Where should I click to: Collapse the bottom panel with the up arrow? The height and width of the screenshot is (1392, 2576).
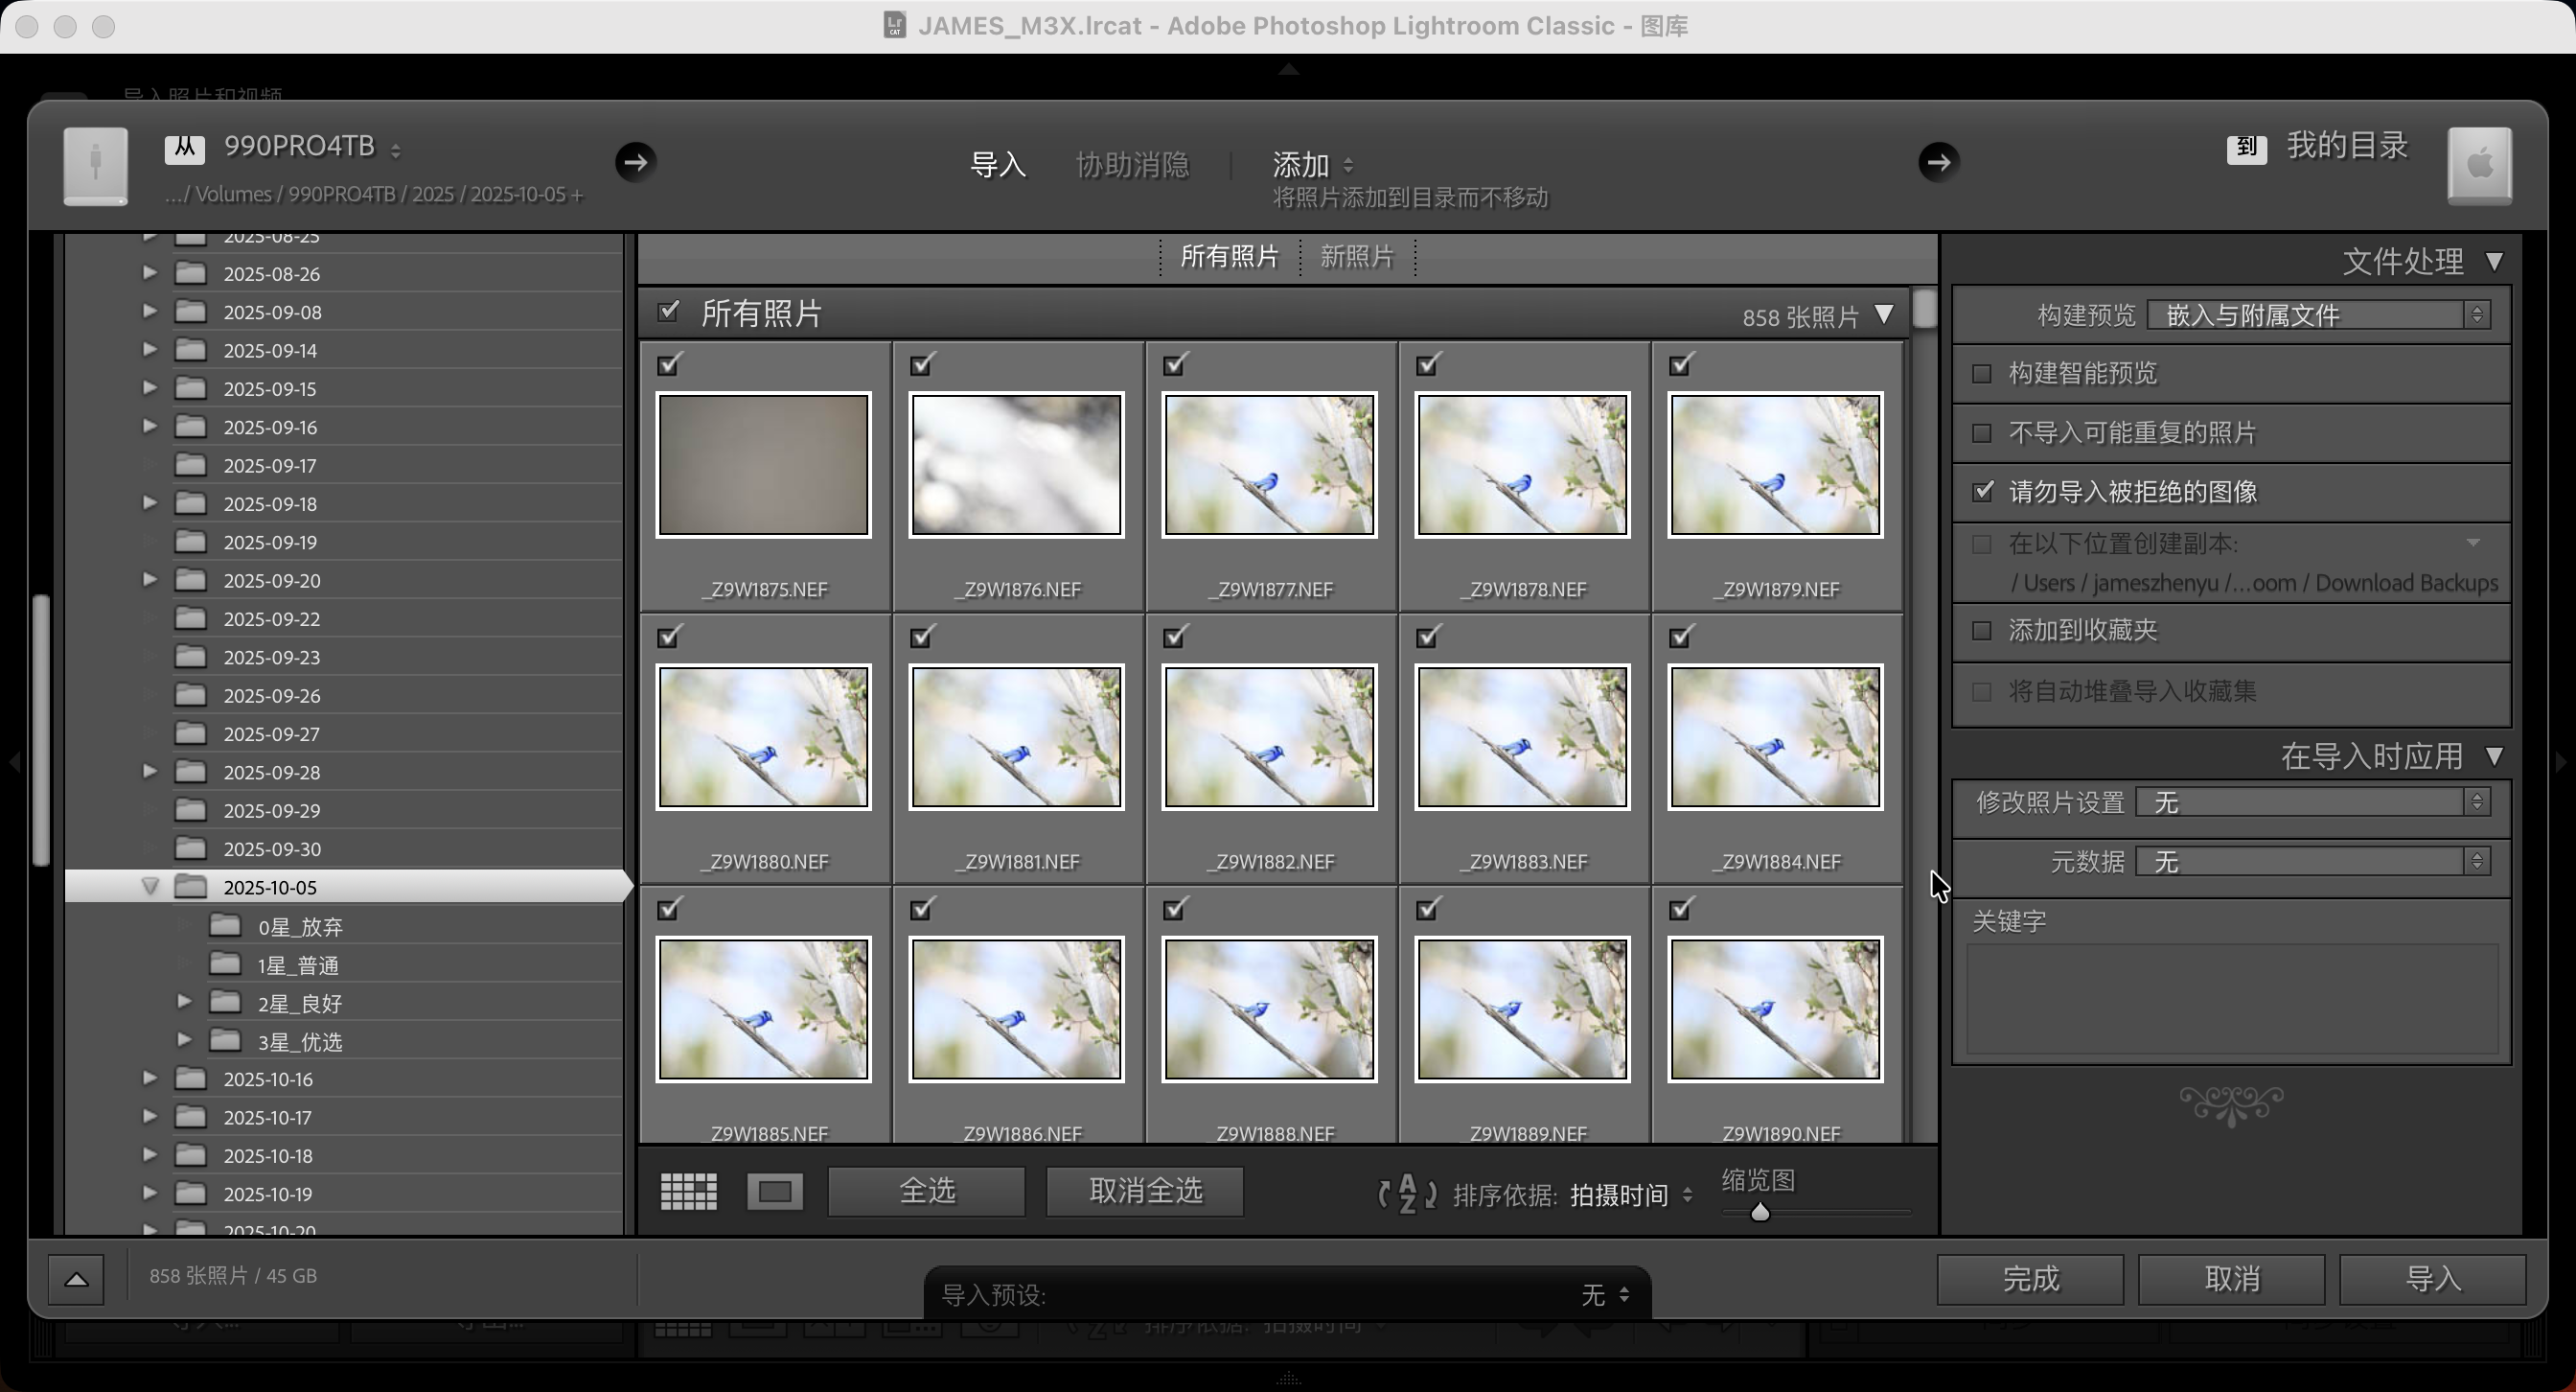click(76, 1279)
